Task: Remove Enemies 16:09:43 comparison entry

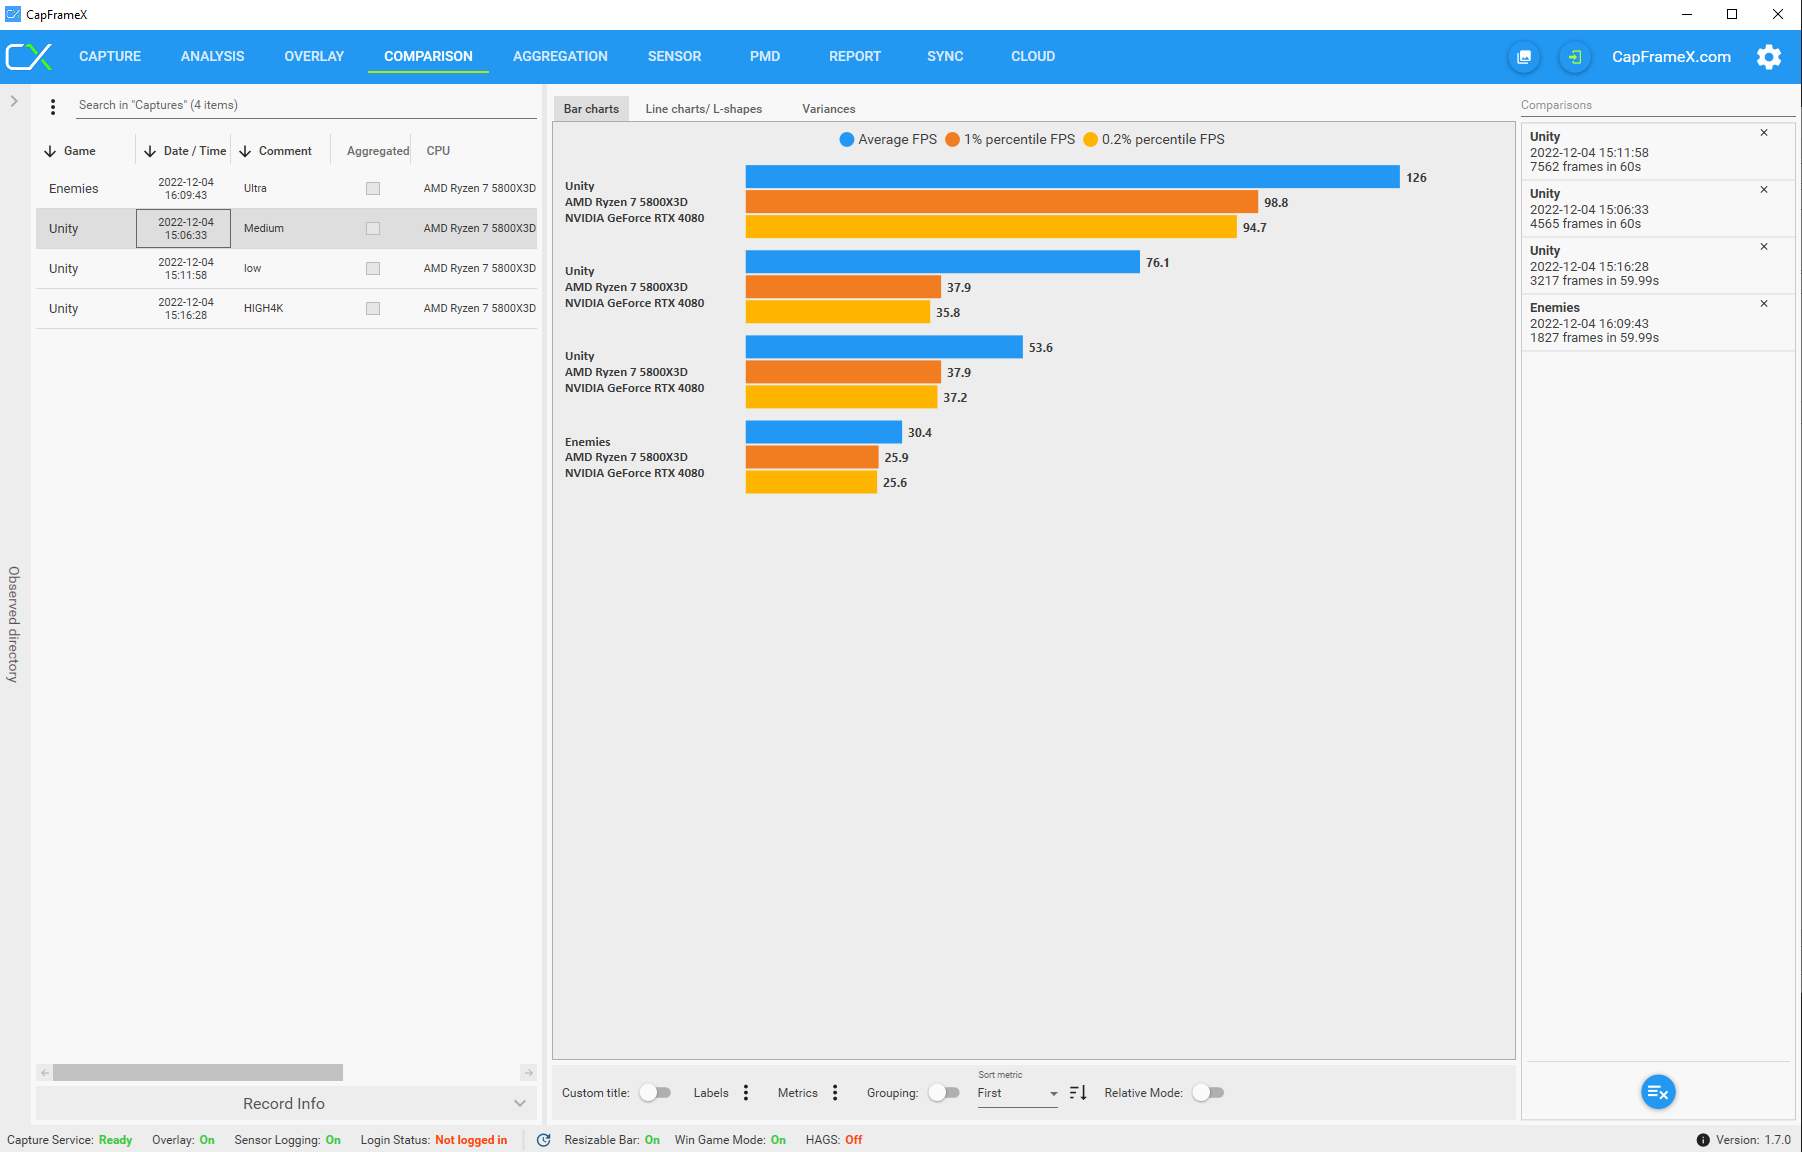Action: click(x=1764, y=304)
